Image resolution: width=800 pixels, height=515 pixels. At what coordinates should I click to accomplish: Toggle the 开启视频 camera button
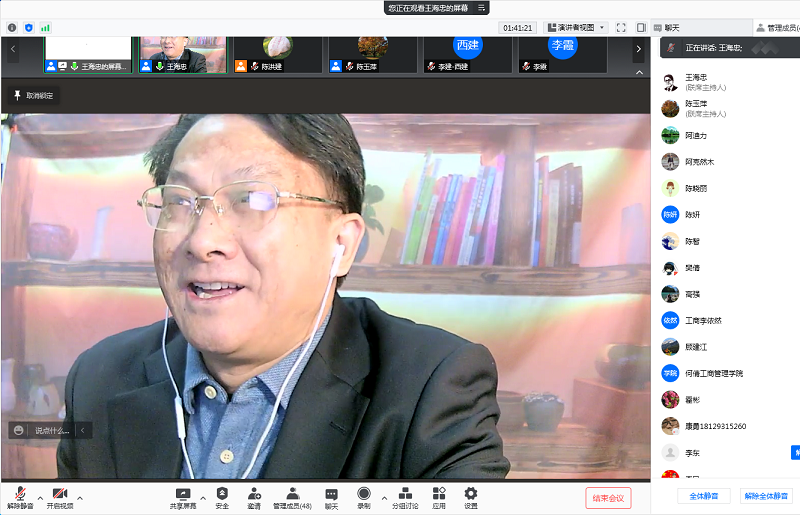coord(59,494)
